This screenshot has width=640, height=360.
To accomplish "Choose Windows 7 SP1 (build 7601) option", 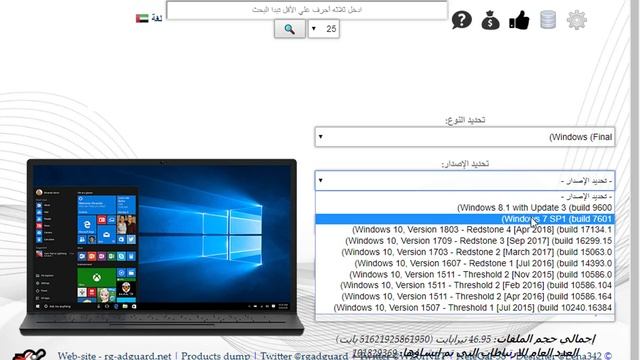I will 465,219.
